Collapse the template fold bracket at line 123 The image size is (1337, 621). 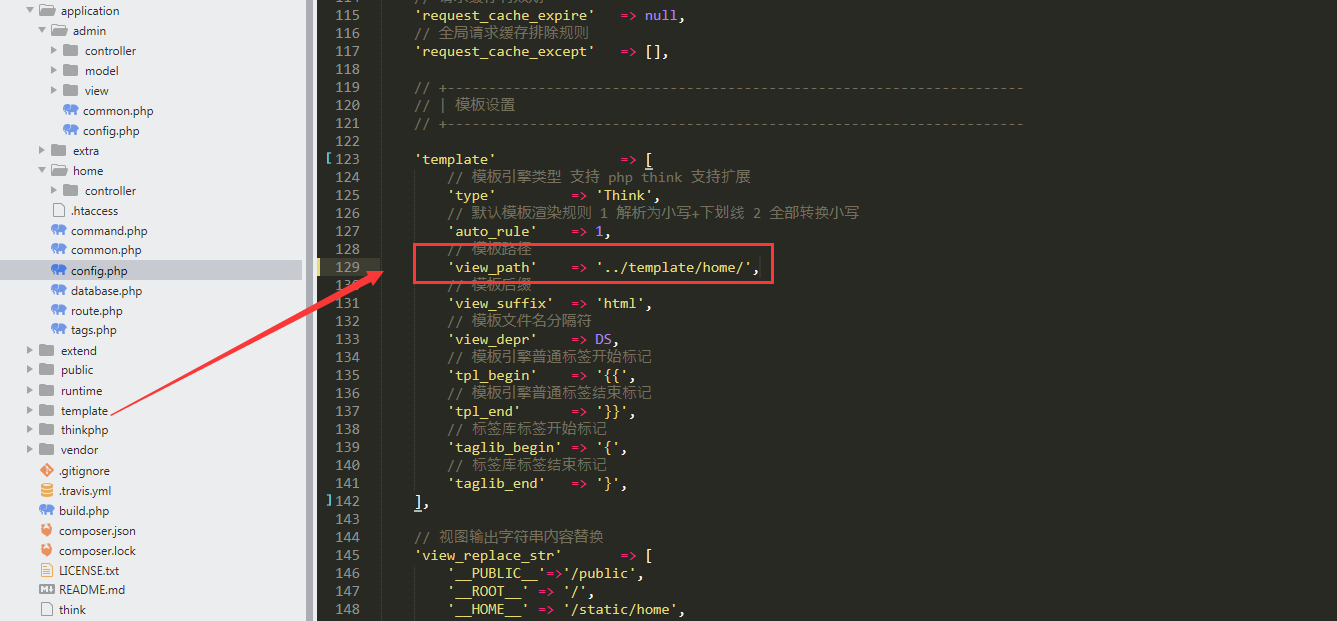click(328, 157)
